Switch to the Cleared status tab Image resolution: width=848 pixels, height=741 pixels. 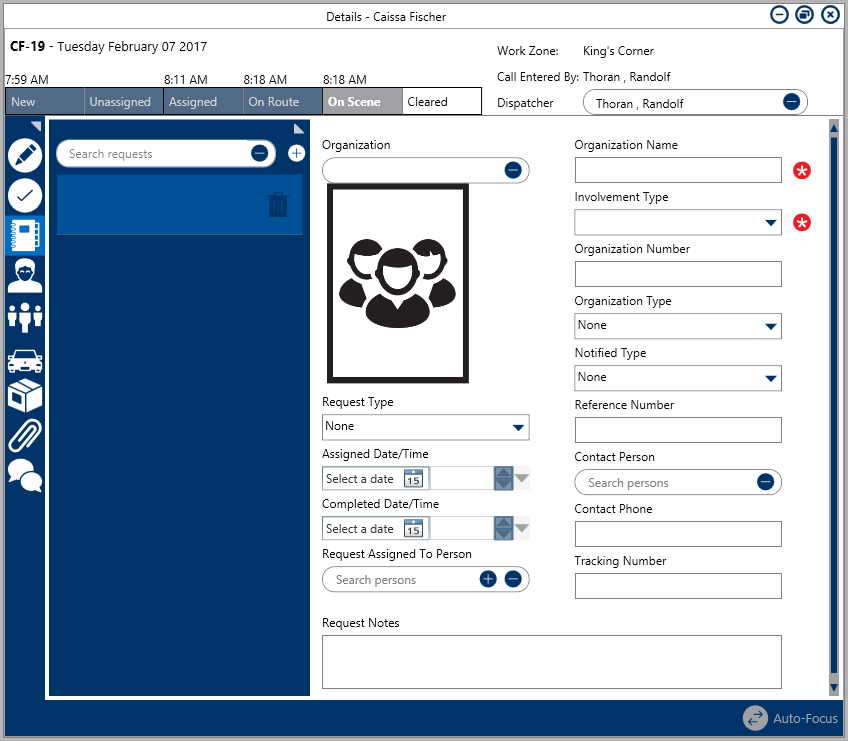[x=441, y=102]
